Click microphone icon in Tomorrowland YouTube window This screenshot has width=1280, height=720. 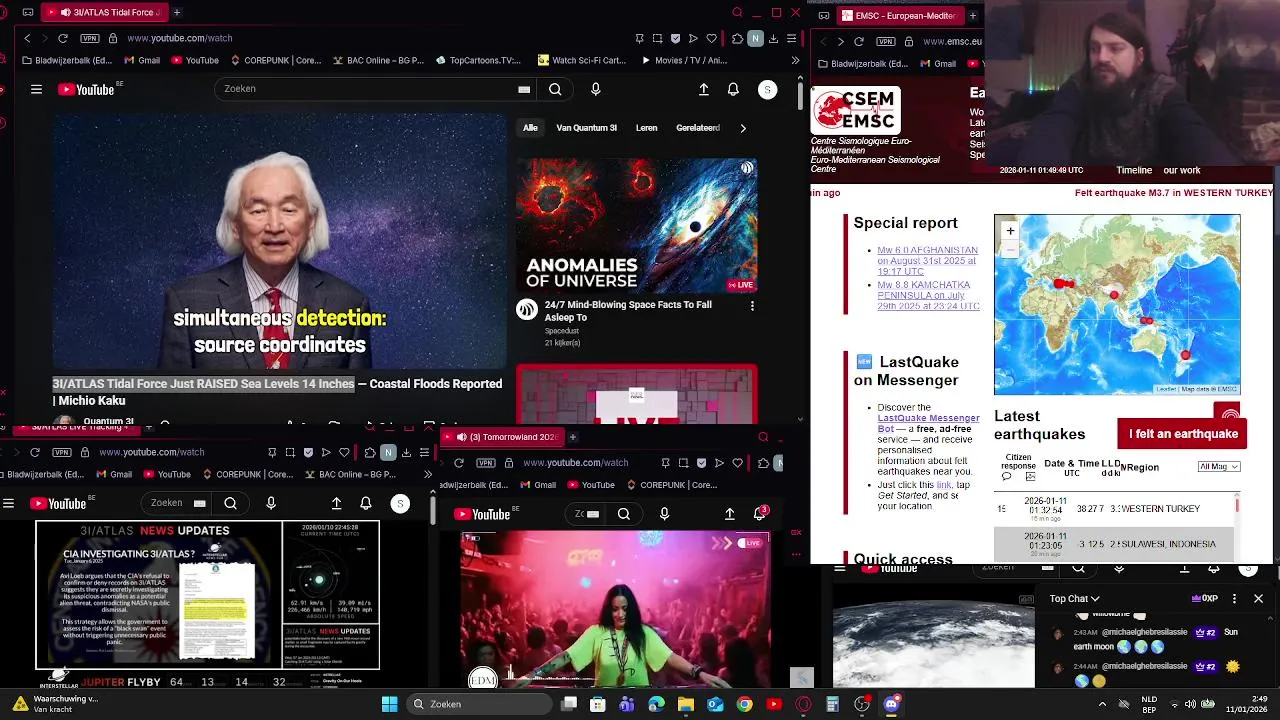pyautogui.click(x=664, y=514)
